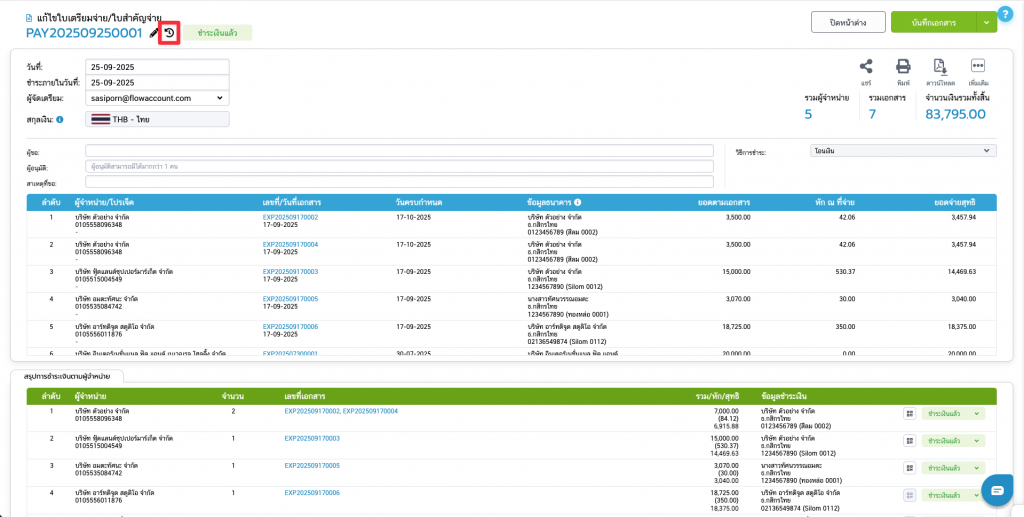Click the THB - ไทย currency field

[x=159, y=120]
